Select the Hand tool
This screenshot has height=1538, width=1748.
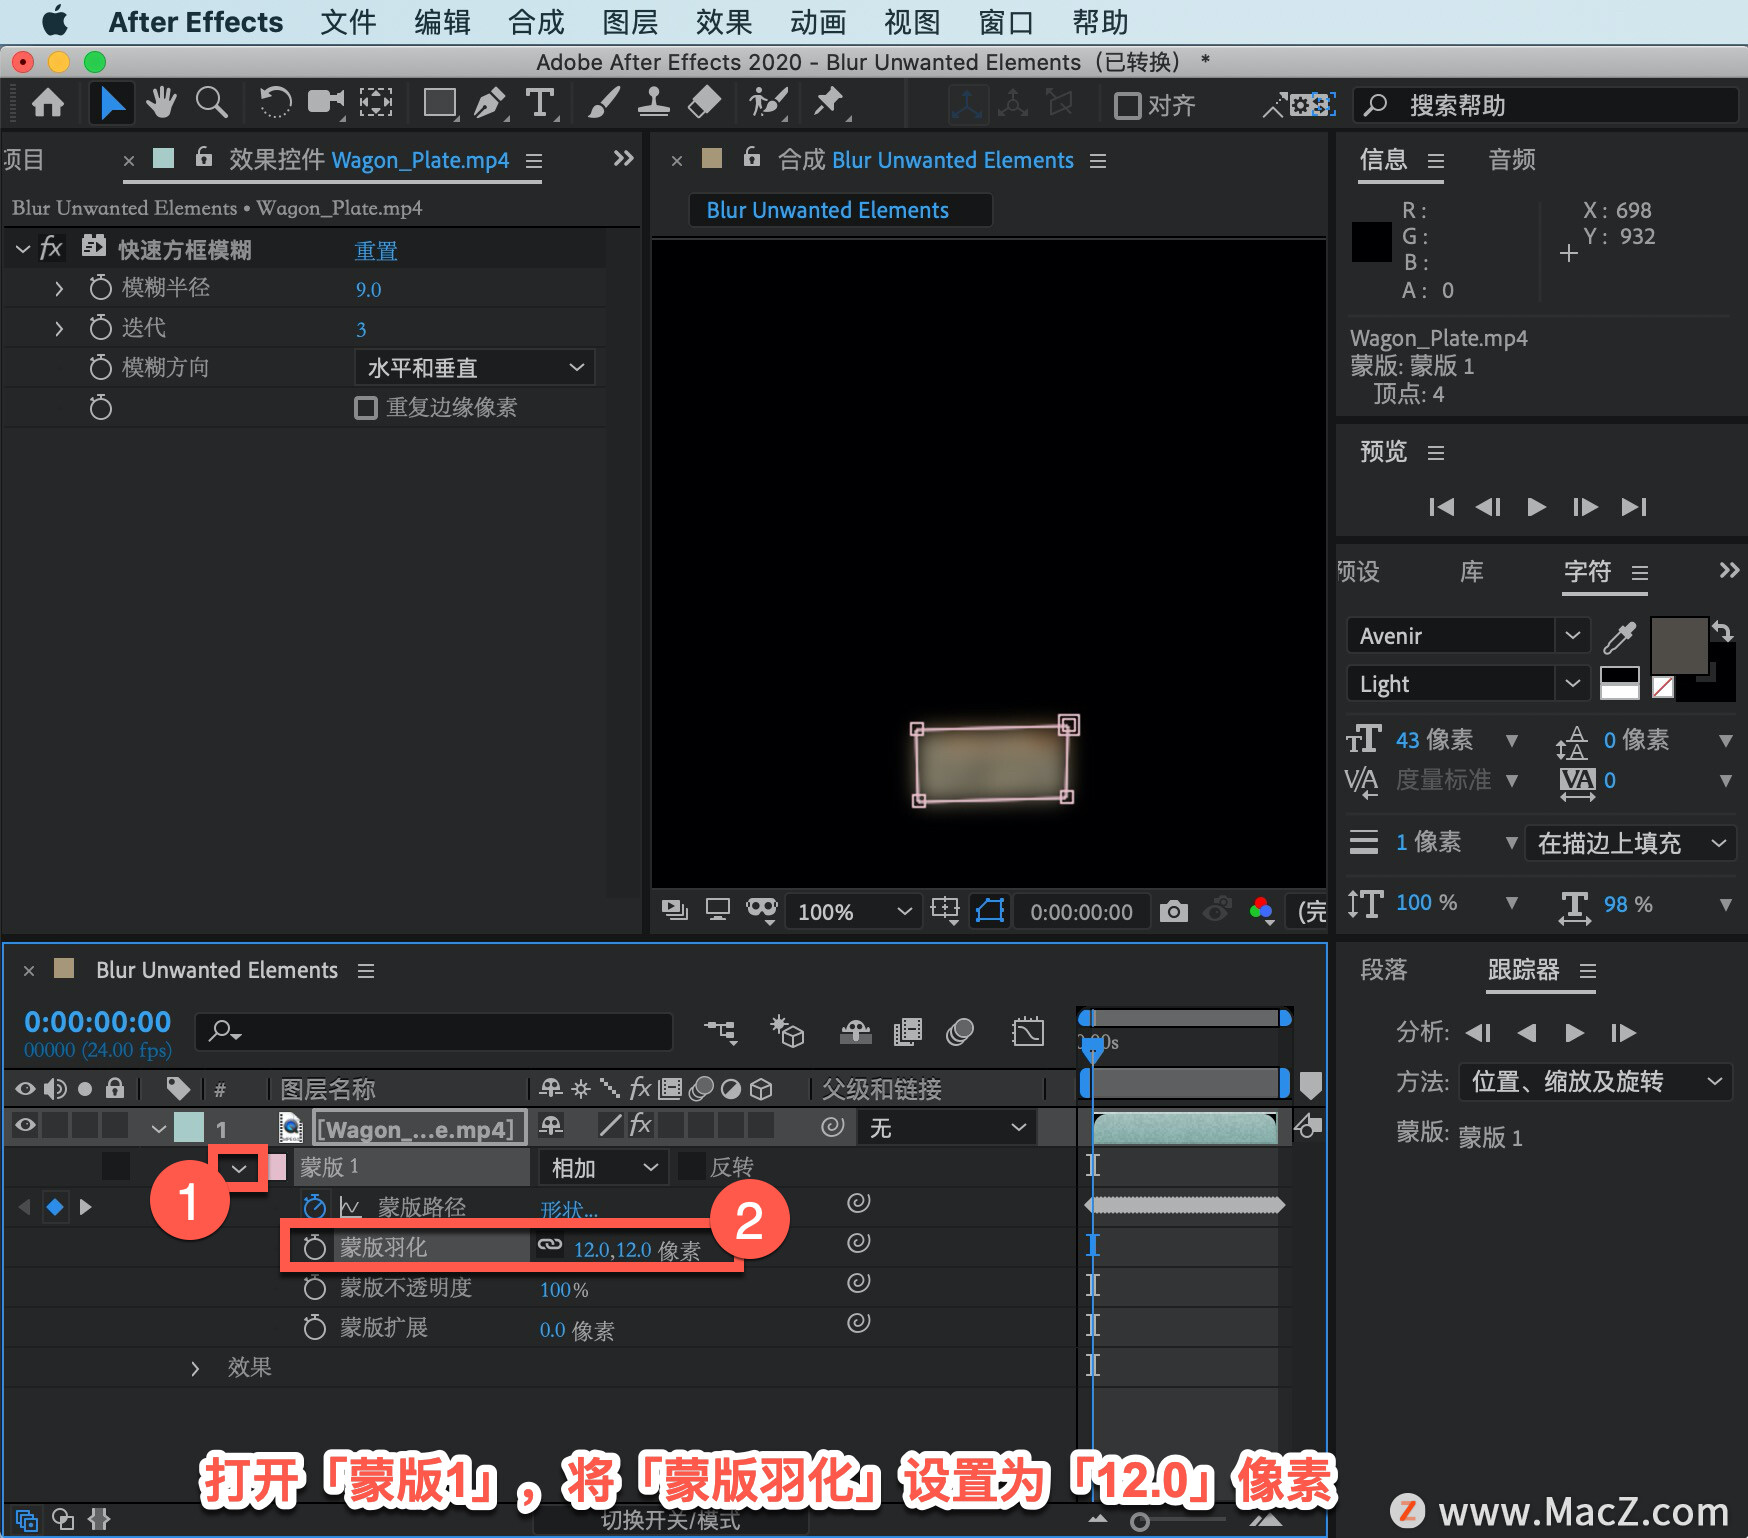coord(161,104)
